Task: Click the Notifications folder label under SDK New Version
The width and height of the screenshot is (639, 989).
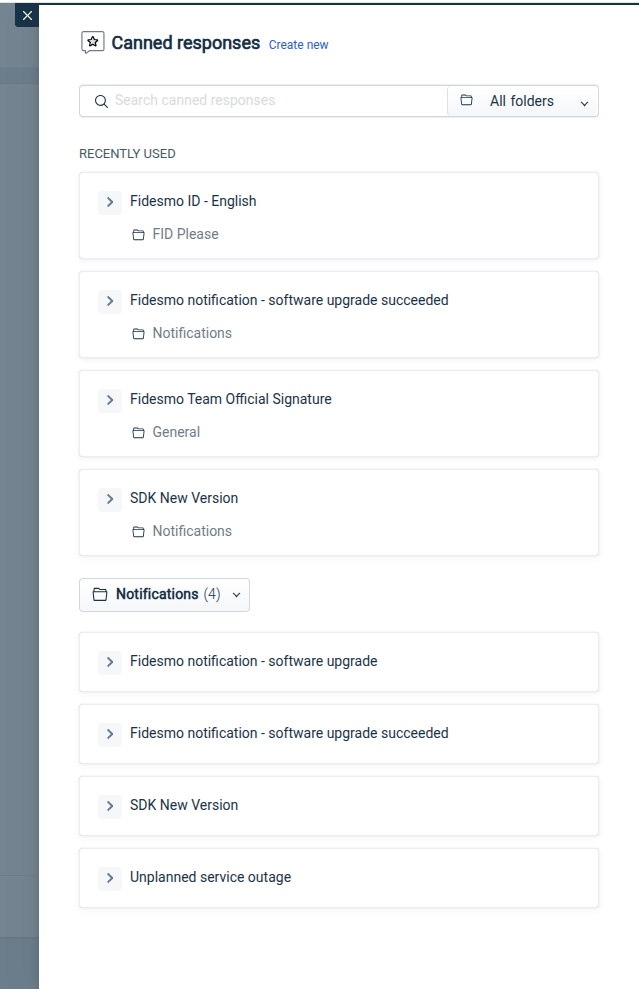Action: [192, 531]
